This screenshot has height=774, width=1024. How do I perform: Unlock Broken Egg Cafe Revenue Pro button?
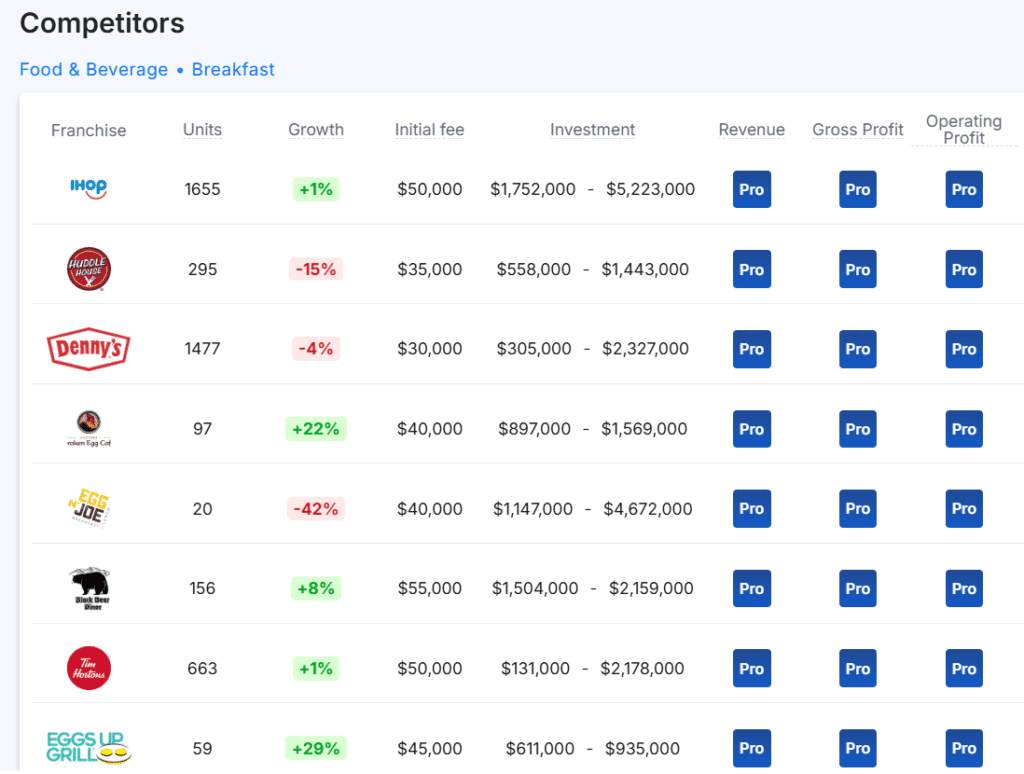coord(752,429)
